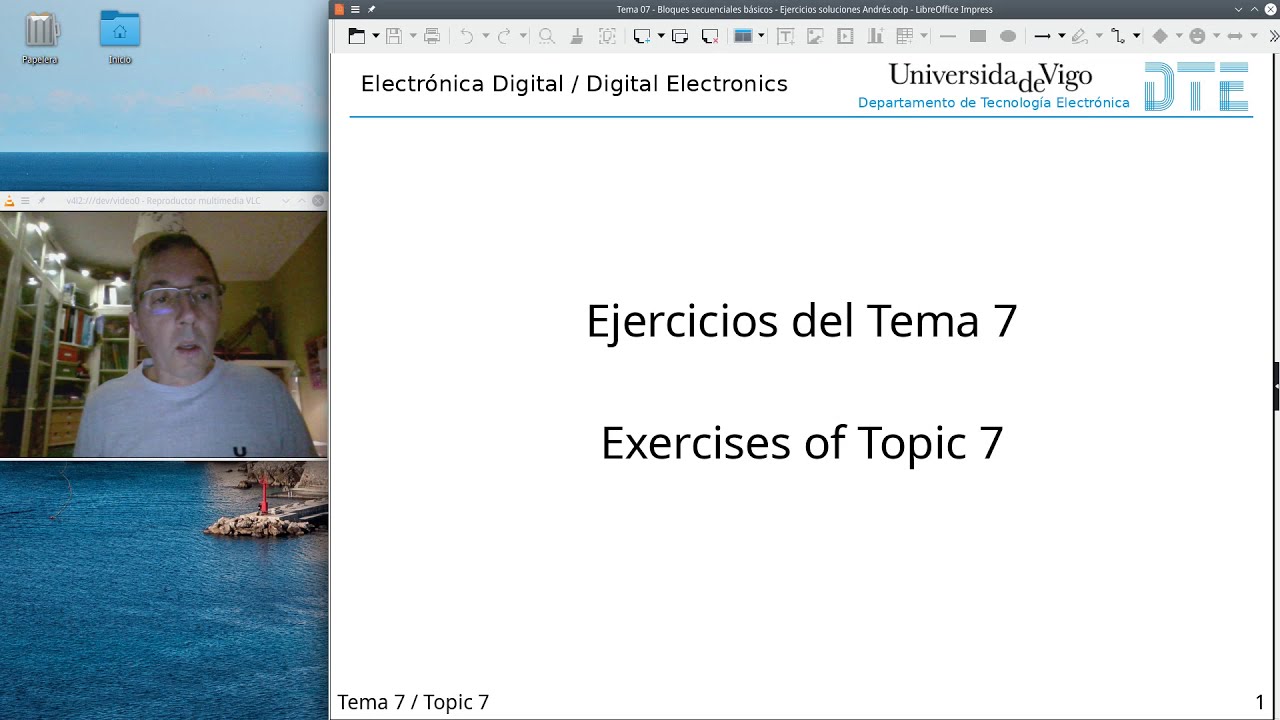The height and width of the screenshot is (720, 1280).
Task: Click the Zoom and Pan icon
Action: coord(607,36)
